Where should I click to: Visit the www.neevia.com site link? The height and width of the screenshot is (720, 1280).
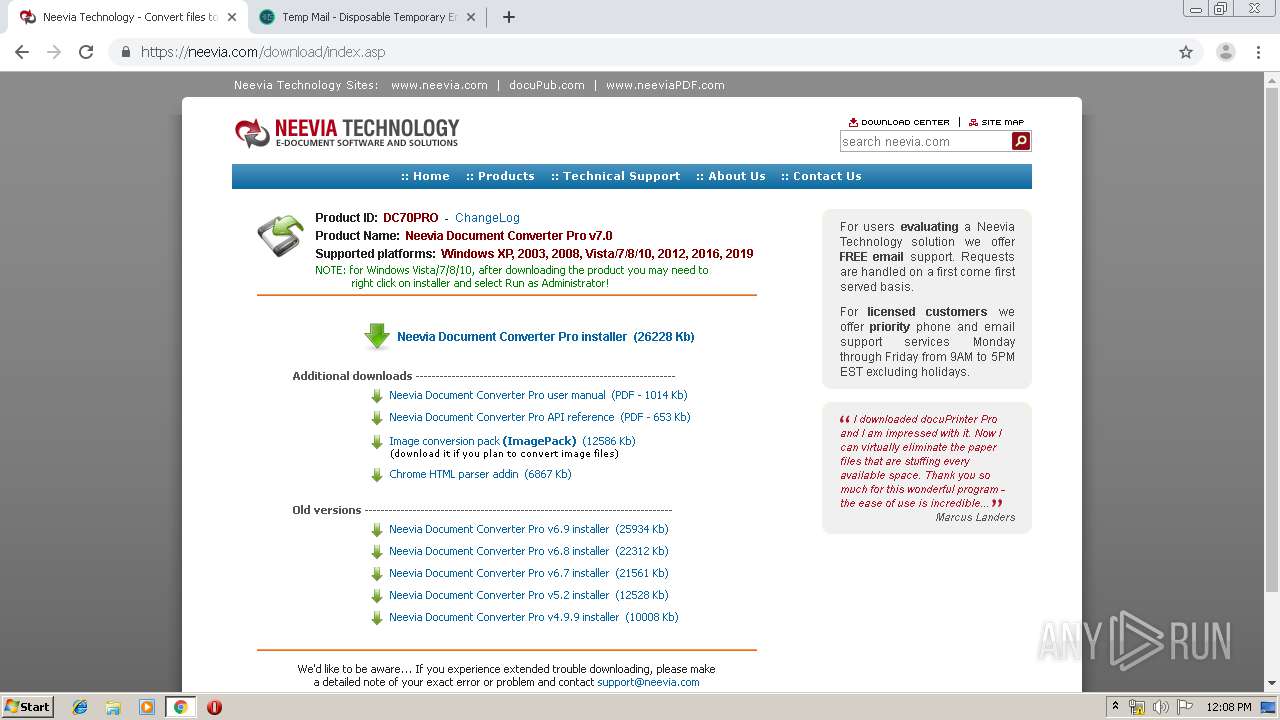[x=439, y=85]
